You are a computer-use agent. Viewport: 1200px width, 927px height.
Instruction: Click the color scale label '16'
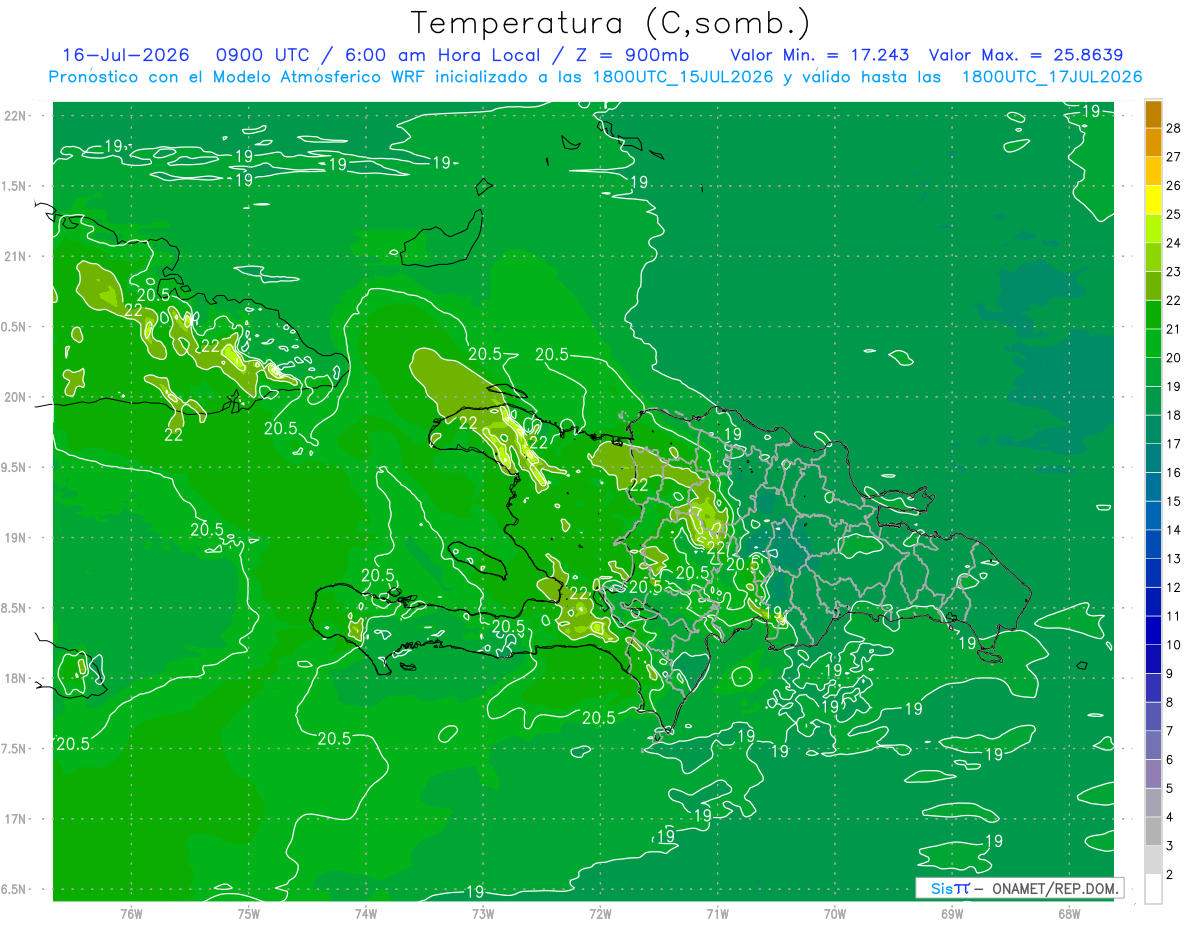point(1173,472)
